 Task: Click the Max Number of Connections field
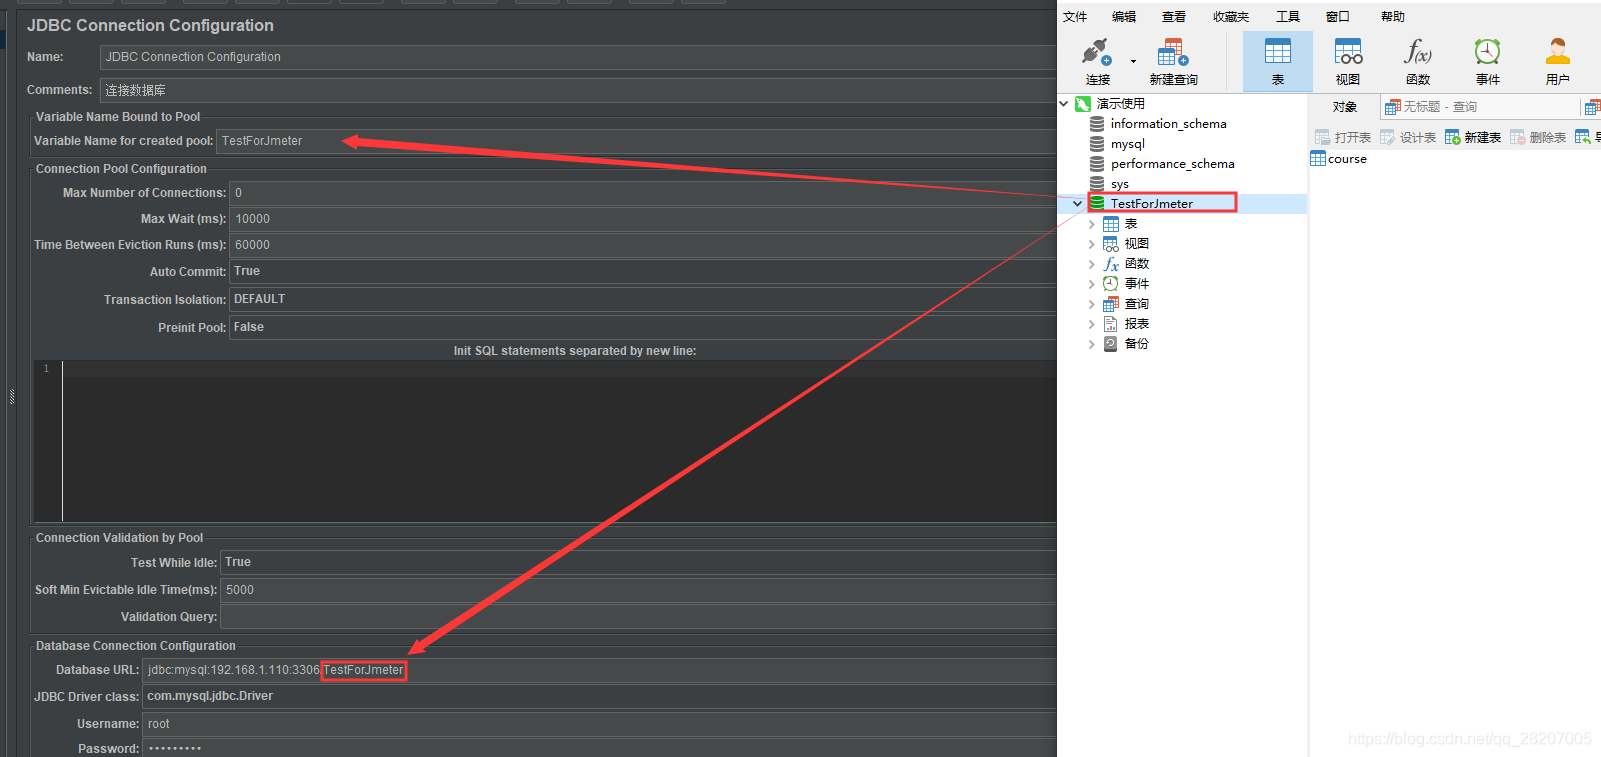point(643,193)
